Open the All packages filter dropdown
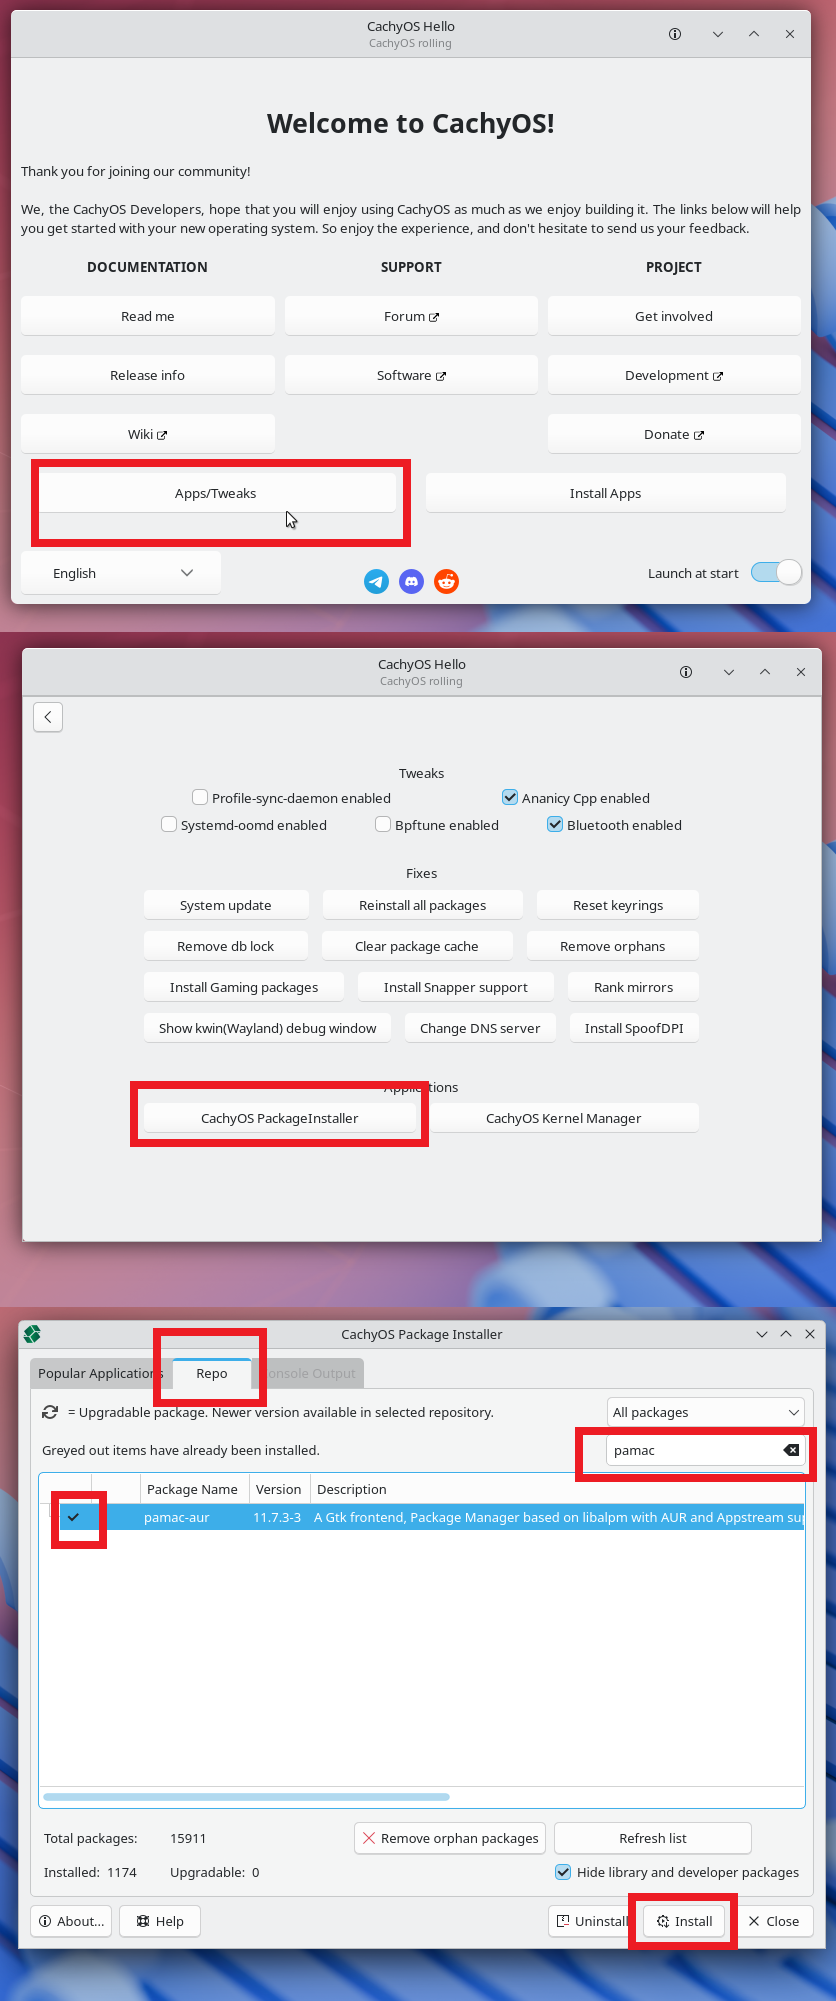Screen dimensions: 836x2001 [x=706, y=1412]
